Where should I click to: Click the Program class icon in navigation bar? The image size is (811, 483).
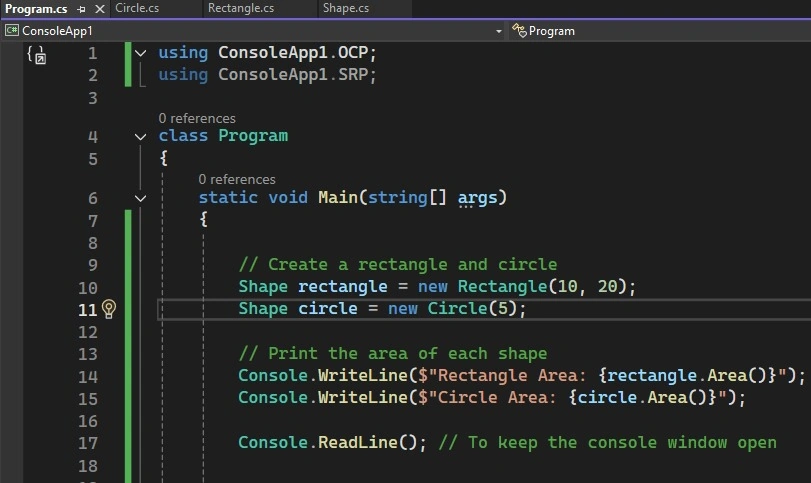[x=519, y=31]
